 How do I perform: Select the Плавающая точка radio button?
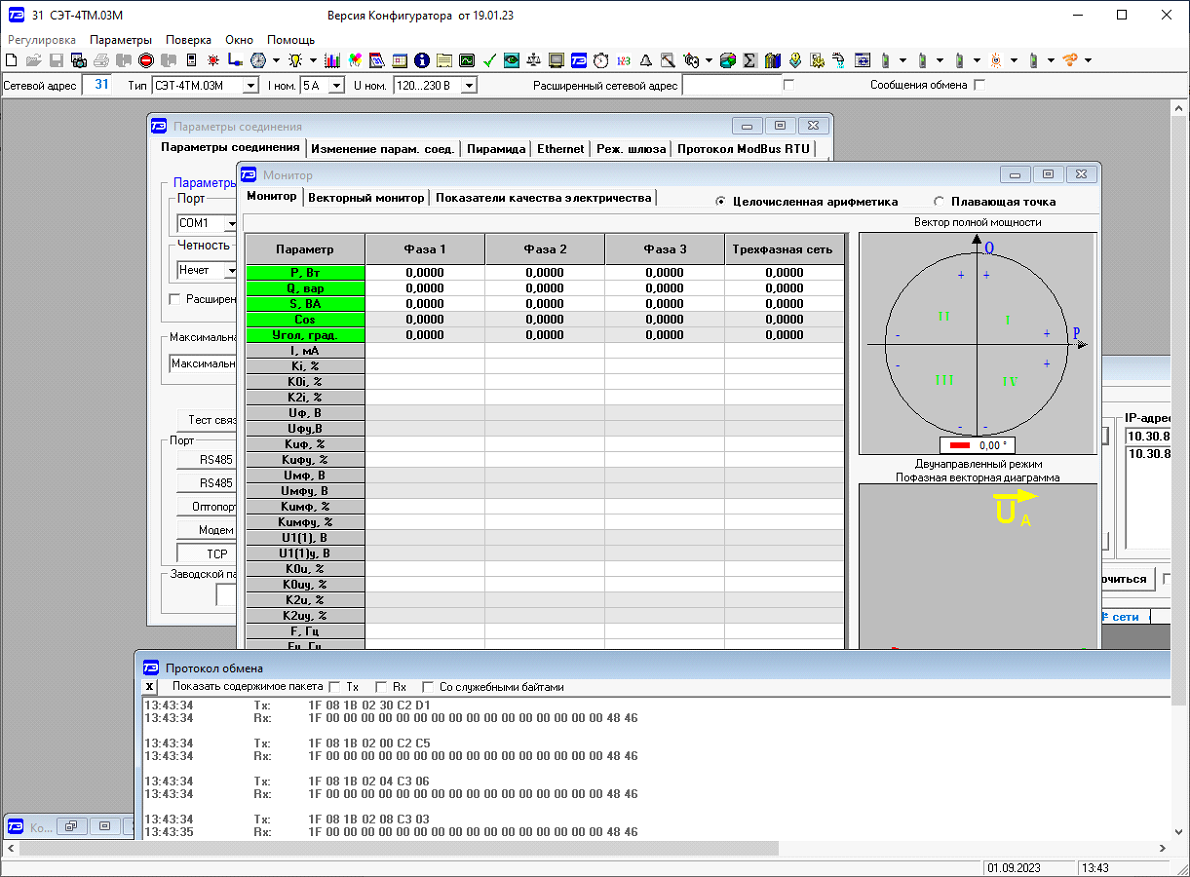pyautogui.click(x=938, y=201)
